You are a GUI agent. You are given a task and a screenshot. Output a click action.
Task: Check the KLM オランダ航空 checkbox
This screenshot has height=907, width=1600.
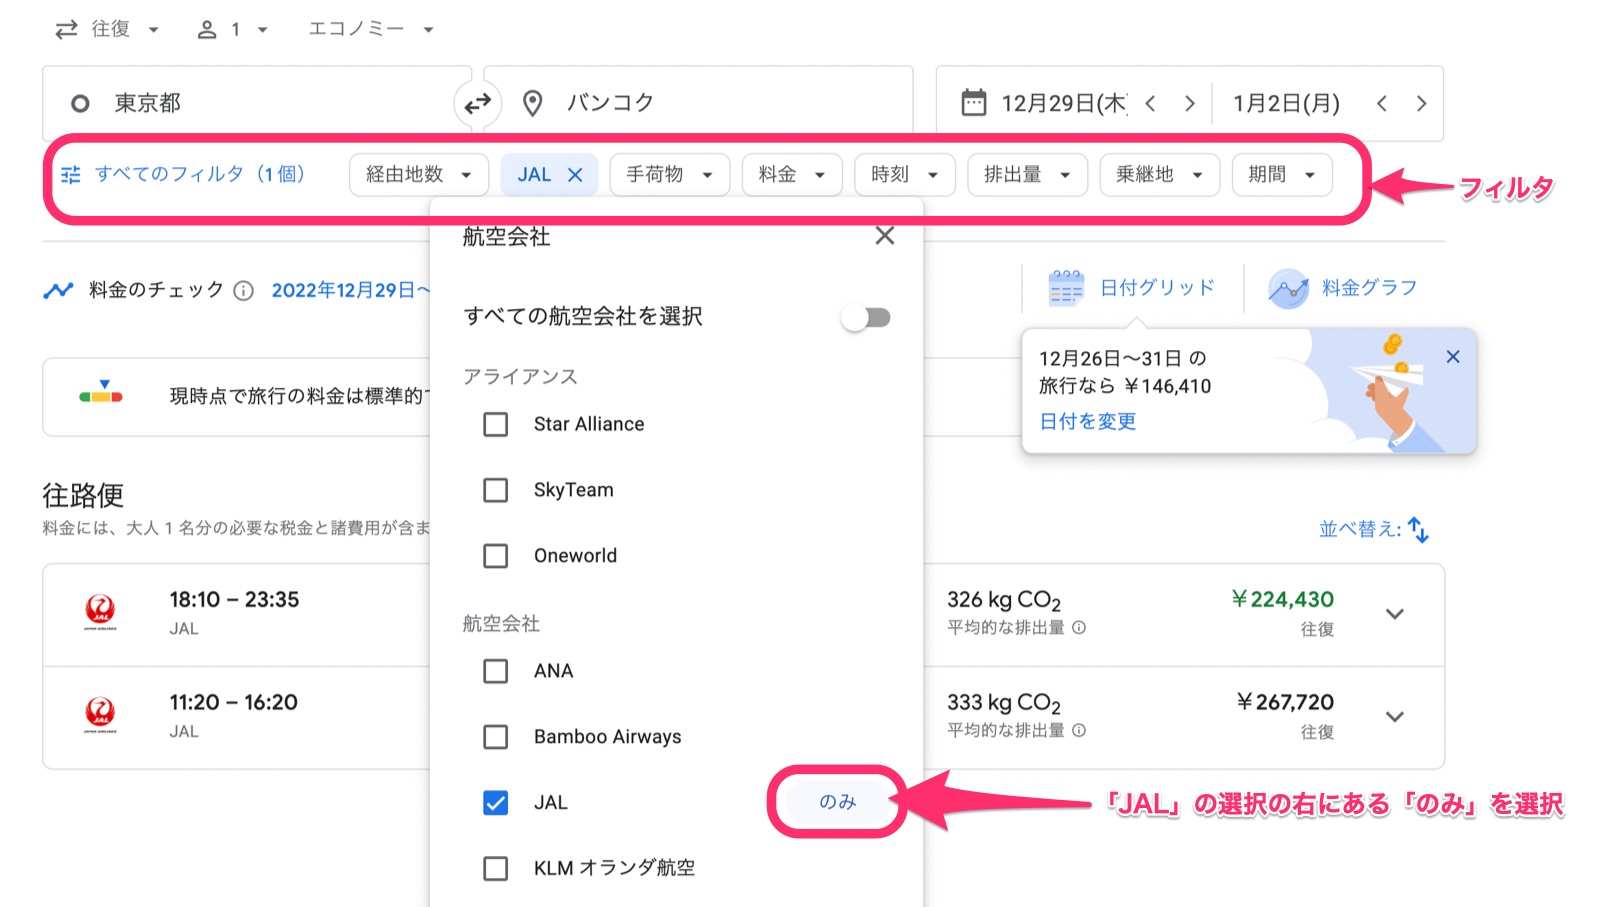click(x=496, y=868)
